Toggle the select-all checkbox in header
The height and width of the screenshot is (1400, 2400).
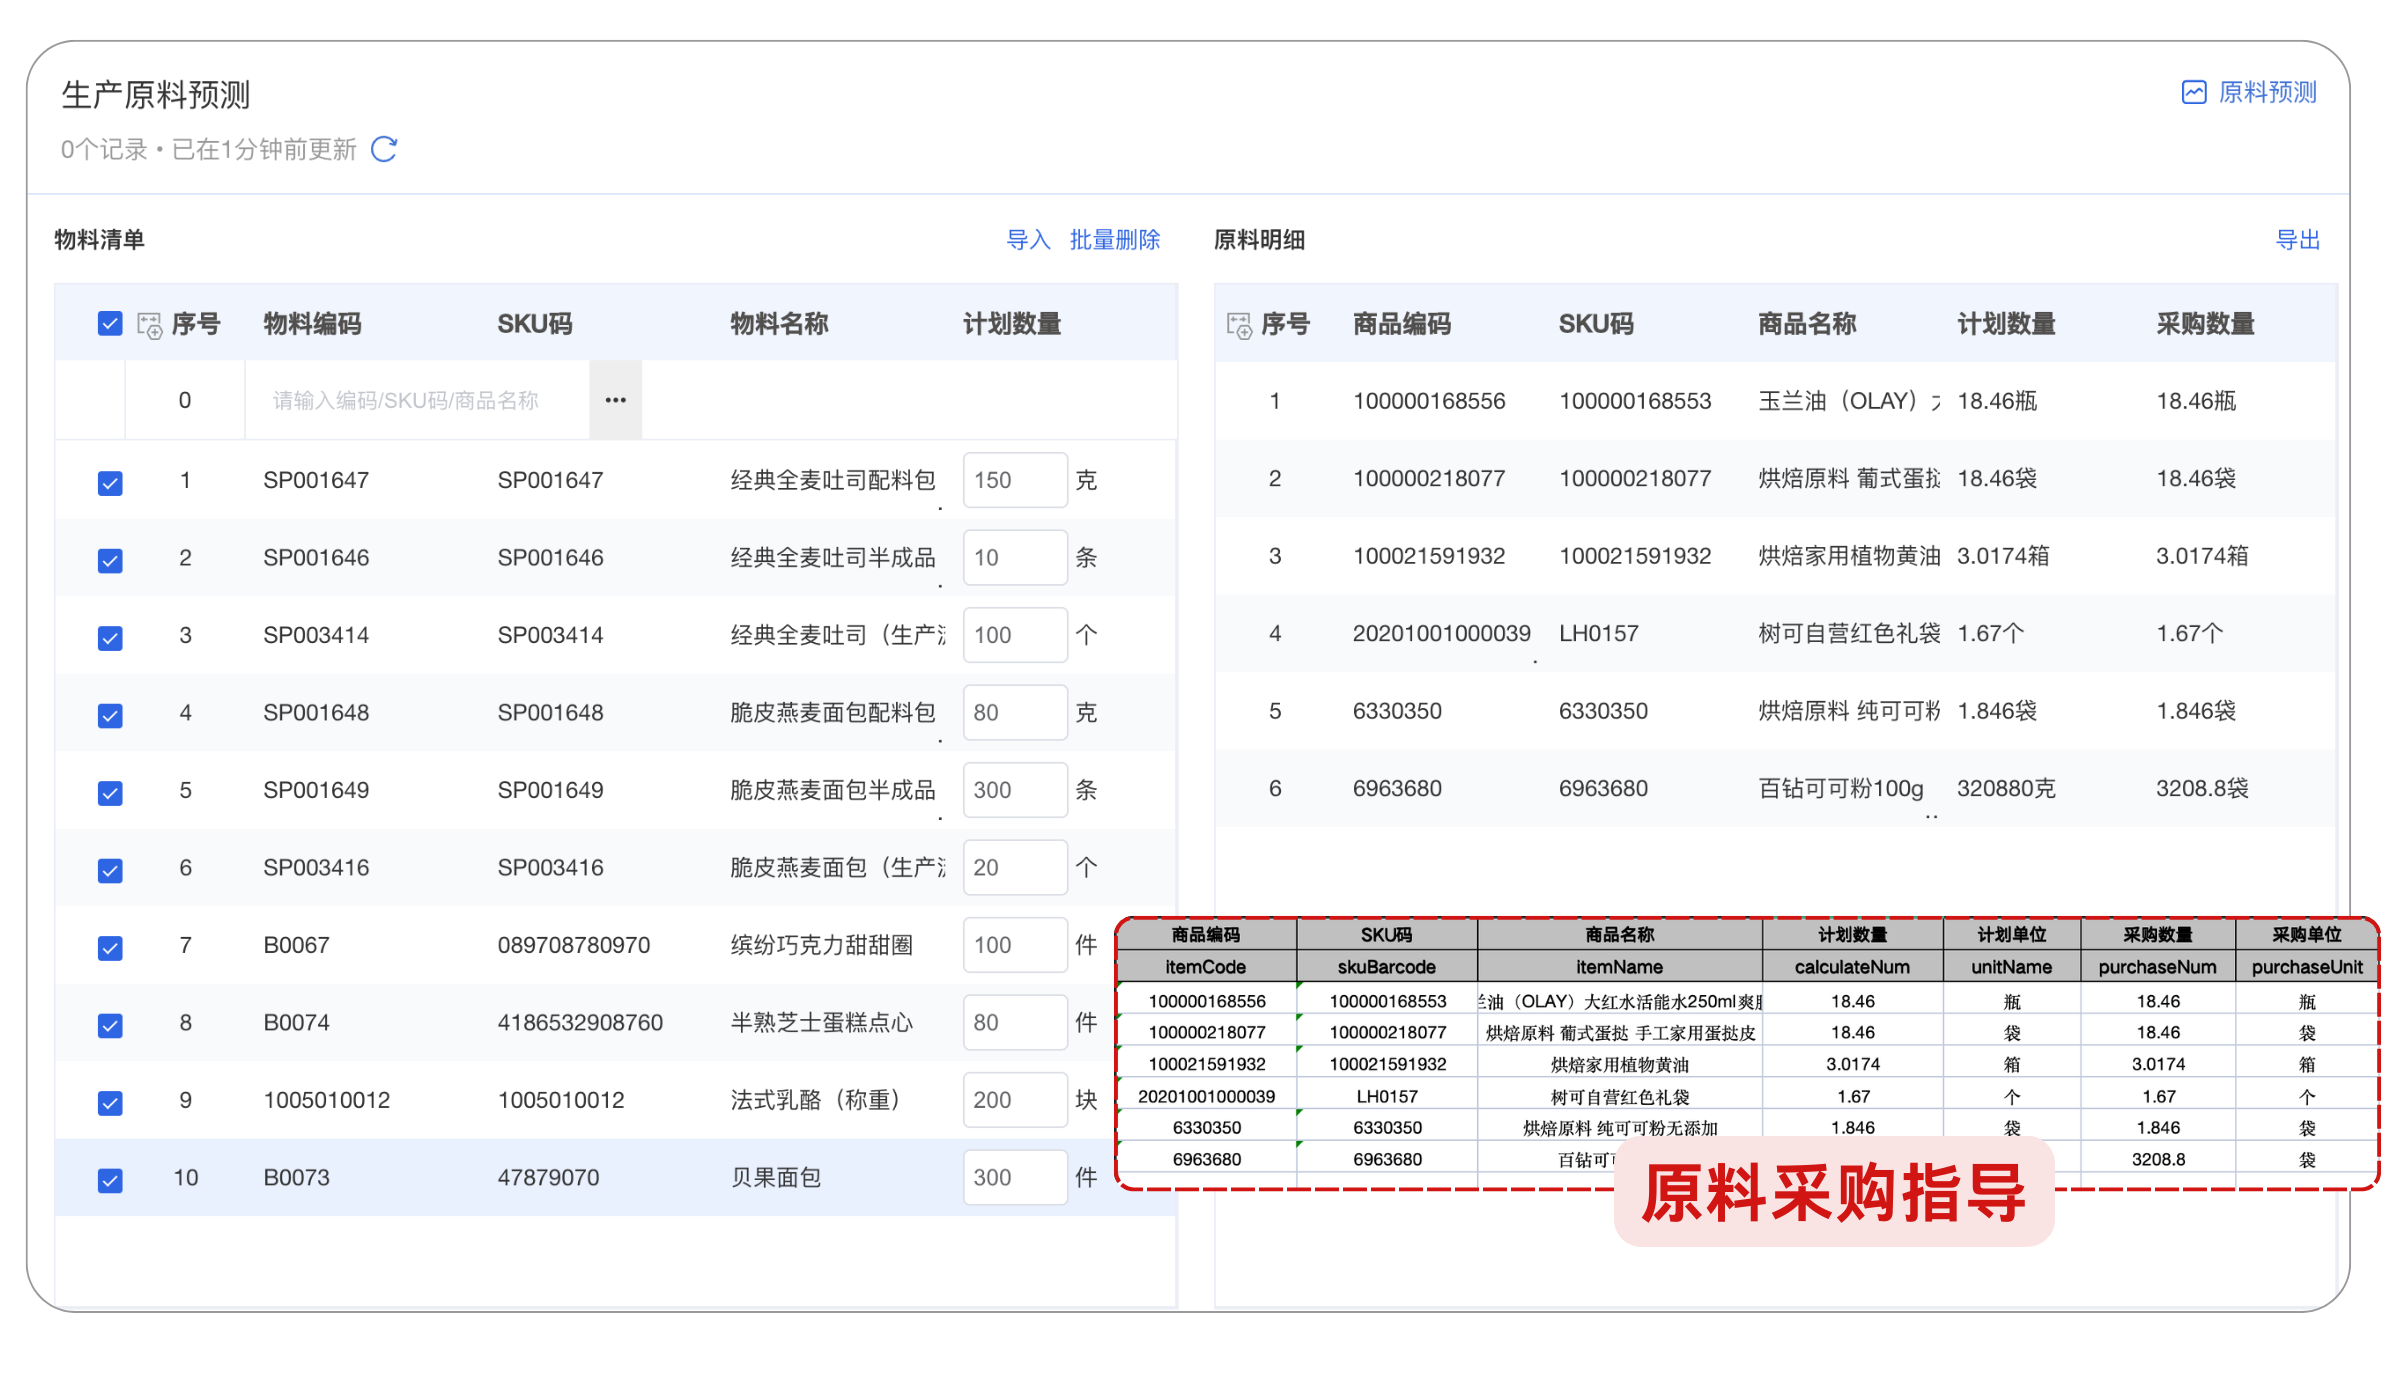(110, 324)
